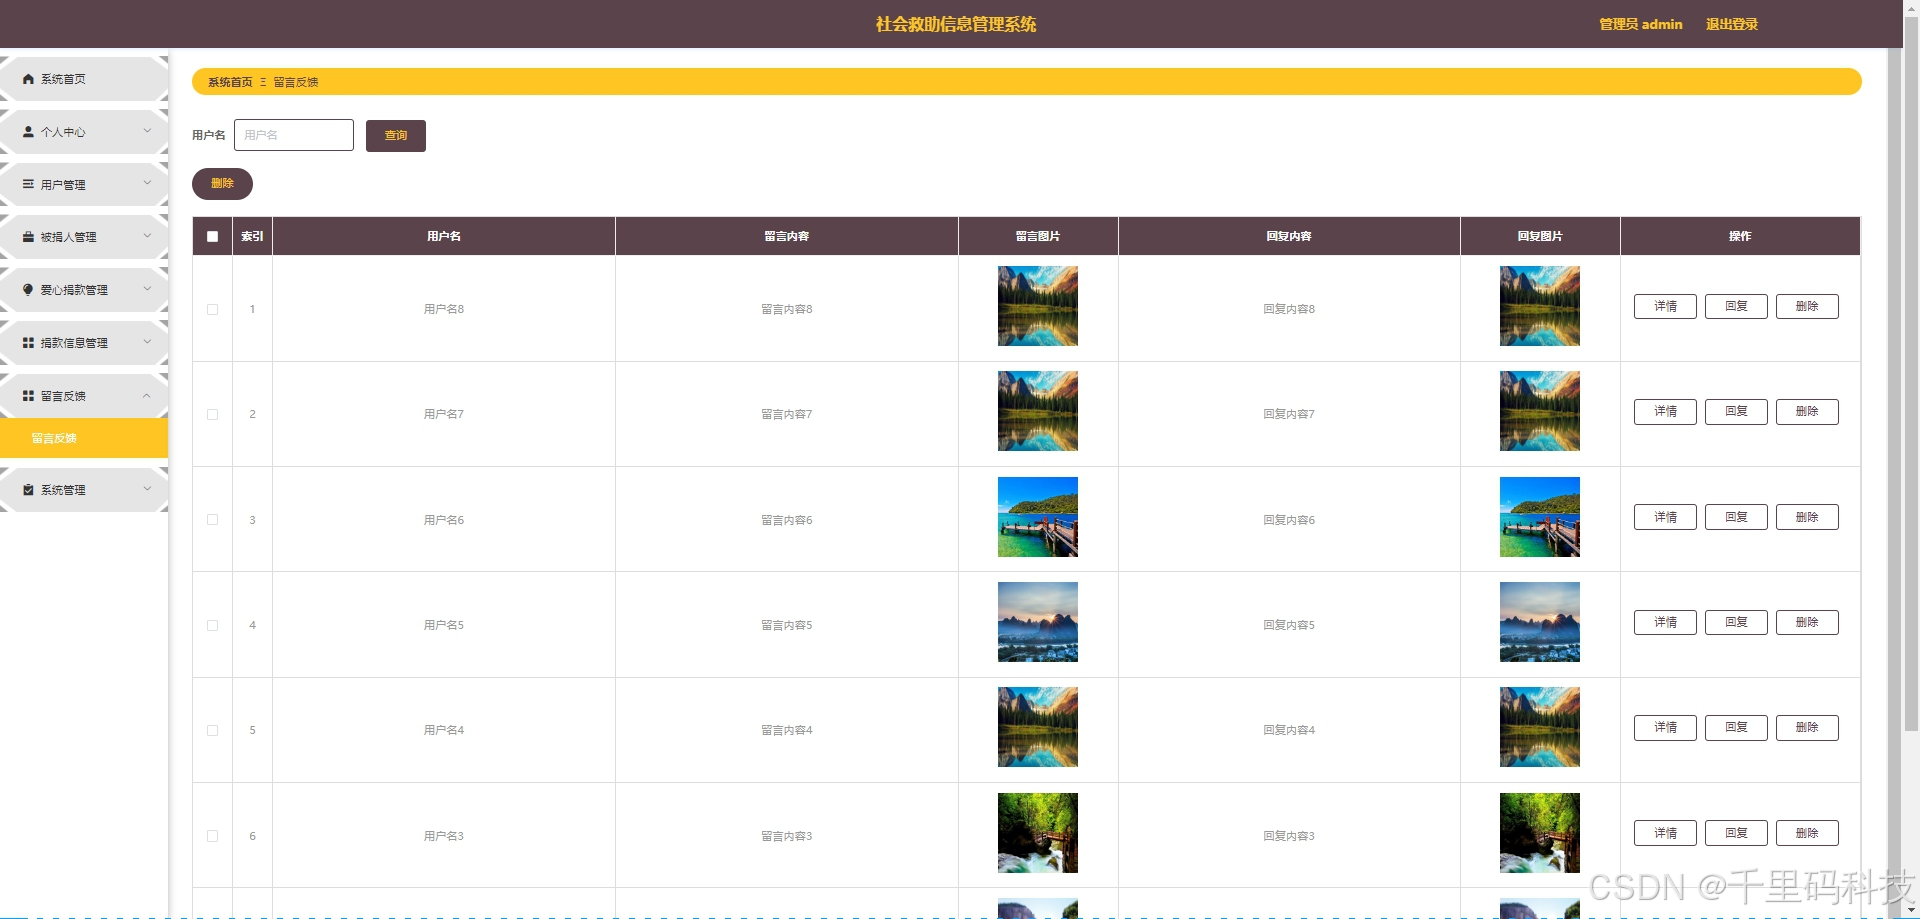Click the 用户名 column header
The image size is (1920, 919).
(444, 237)
